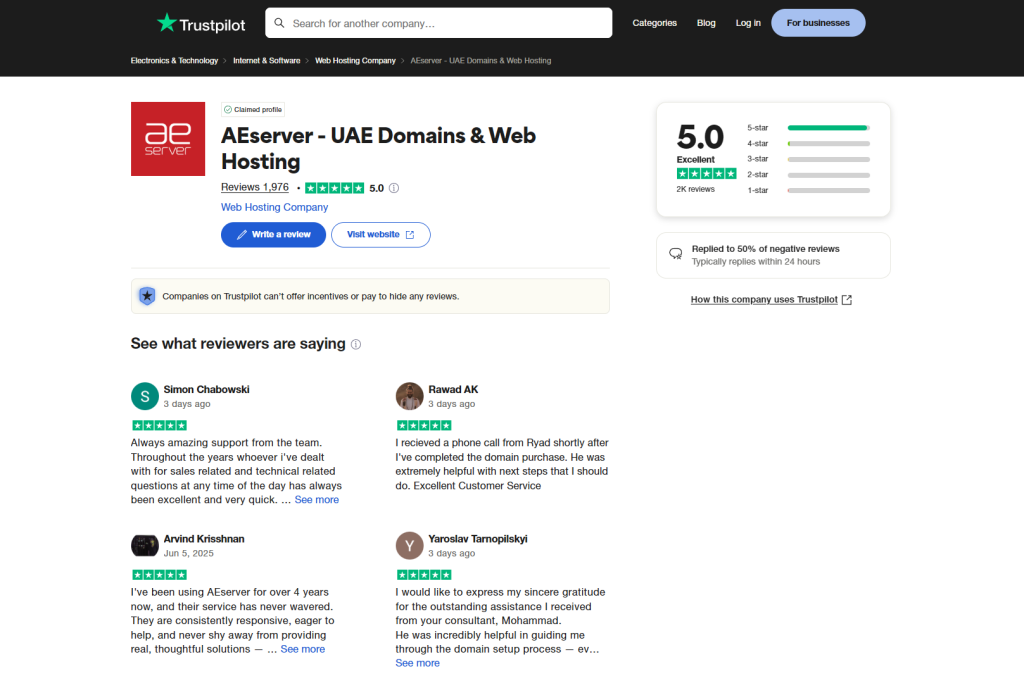Open Yaroslav Tarnopilskyi's brown Y avatar

(x=409, y=545)
